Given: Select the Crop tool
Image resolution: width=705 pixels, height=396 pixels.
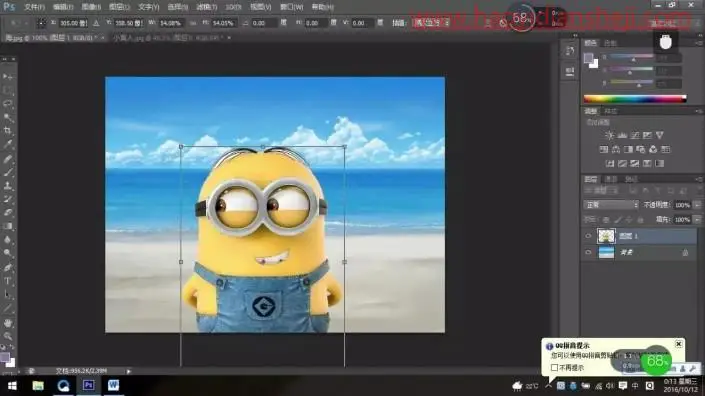Looking at the screenshot, I should coord(8,131).
